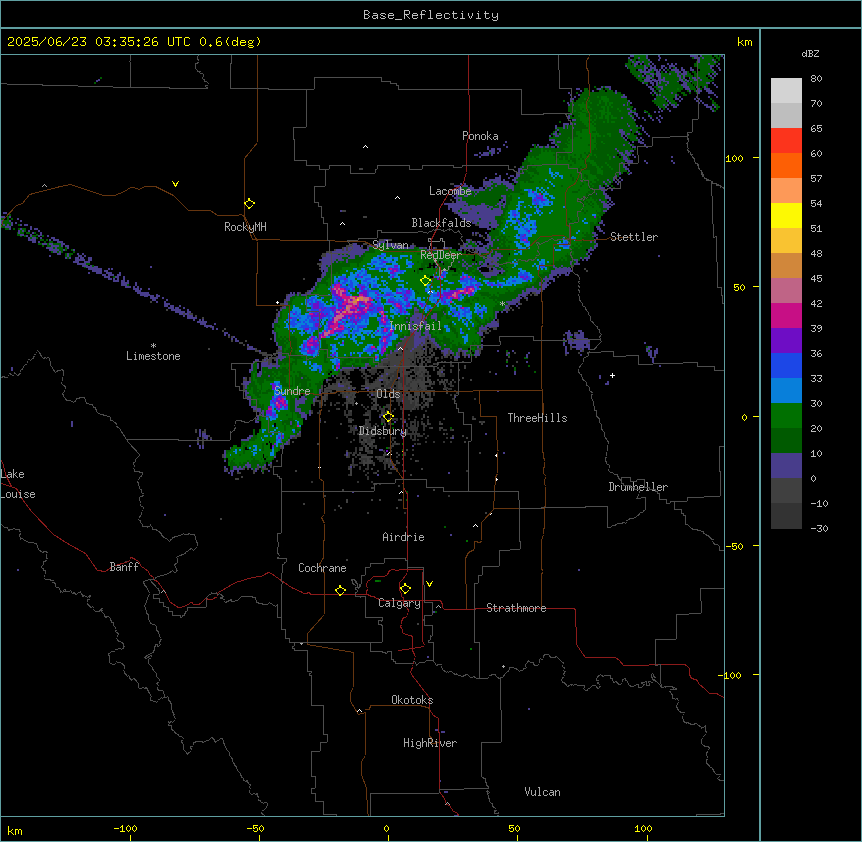Click the Lake Louise label at left edge
Viewport: 862px width, 842px height.
pyautogui.click(x=17, y=484)
